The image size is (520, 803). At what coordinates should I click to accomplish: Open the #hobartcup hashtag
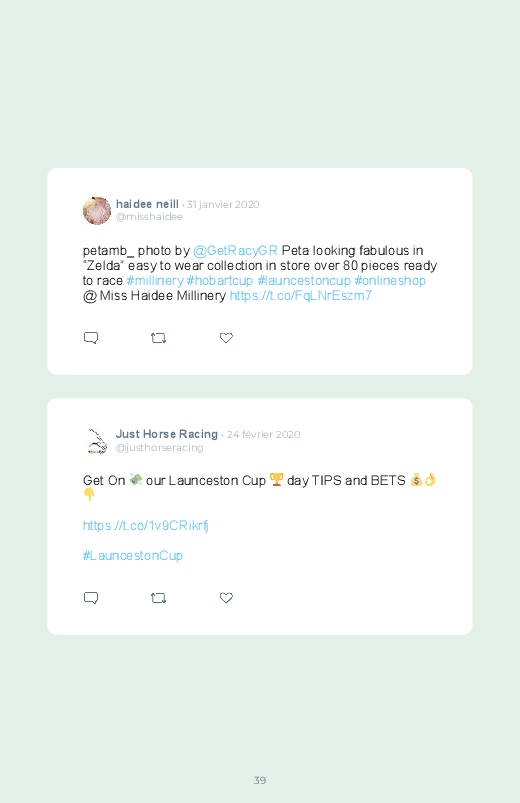[220, 281]
